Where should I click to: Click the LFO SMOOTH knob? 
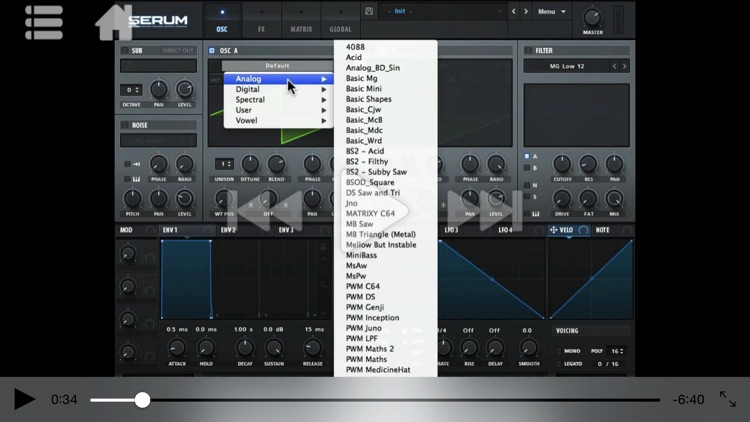(x=529, y=348)
